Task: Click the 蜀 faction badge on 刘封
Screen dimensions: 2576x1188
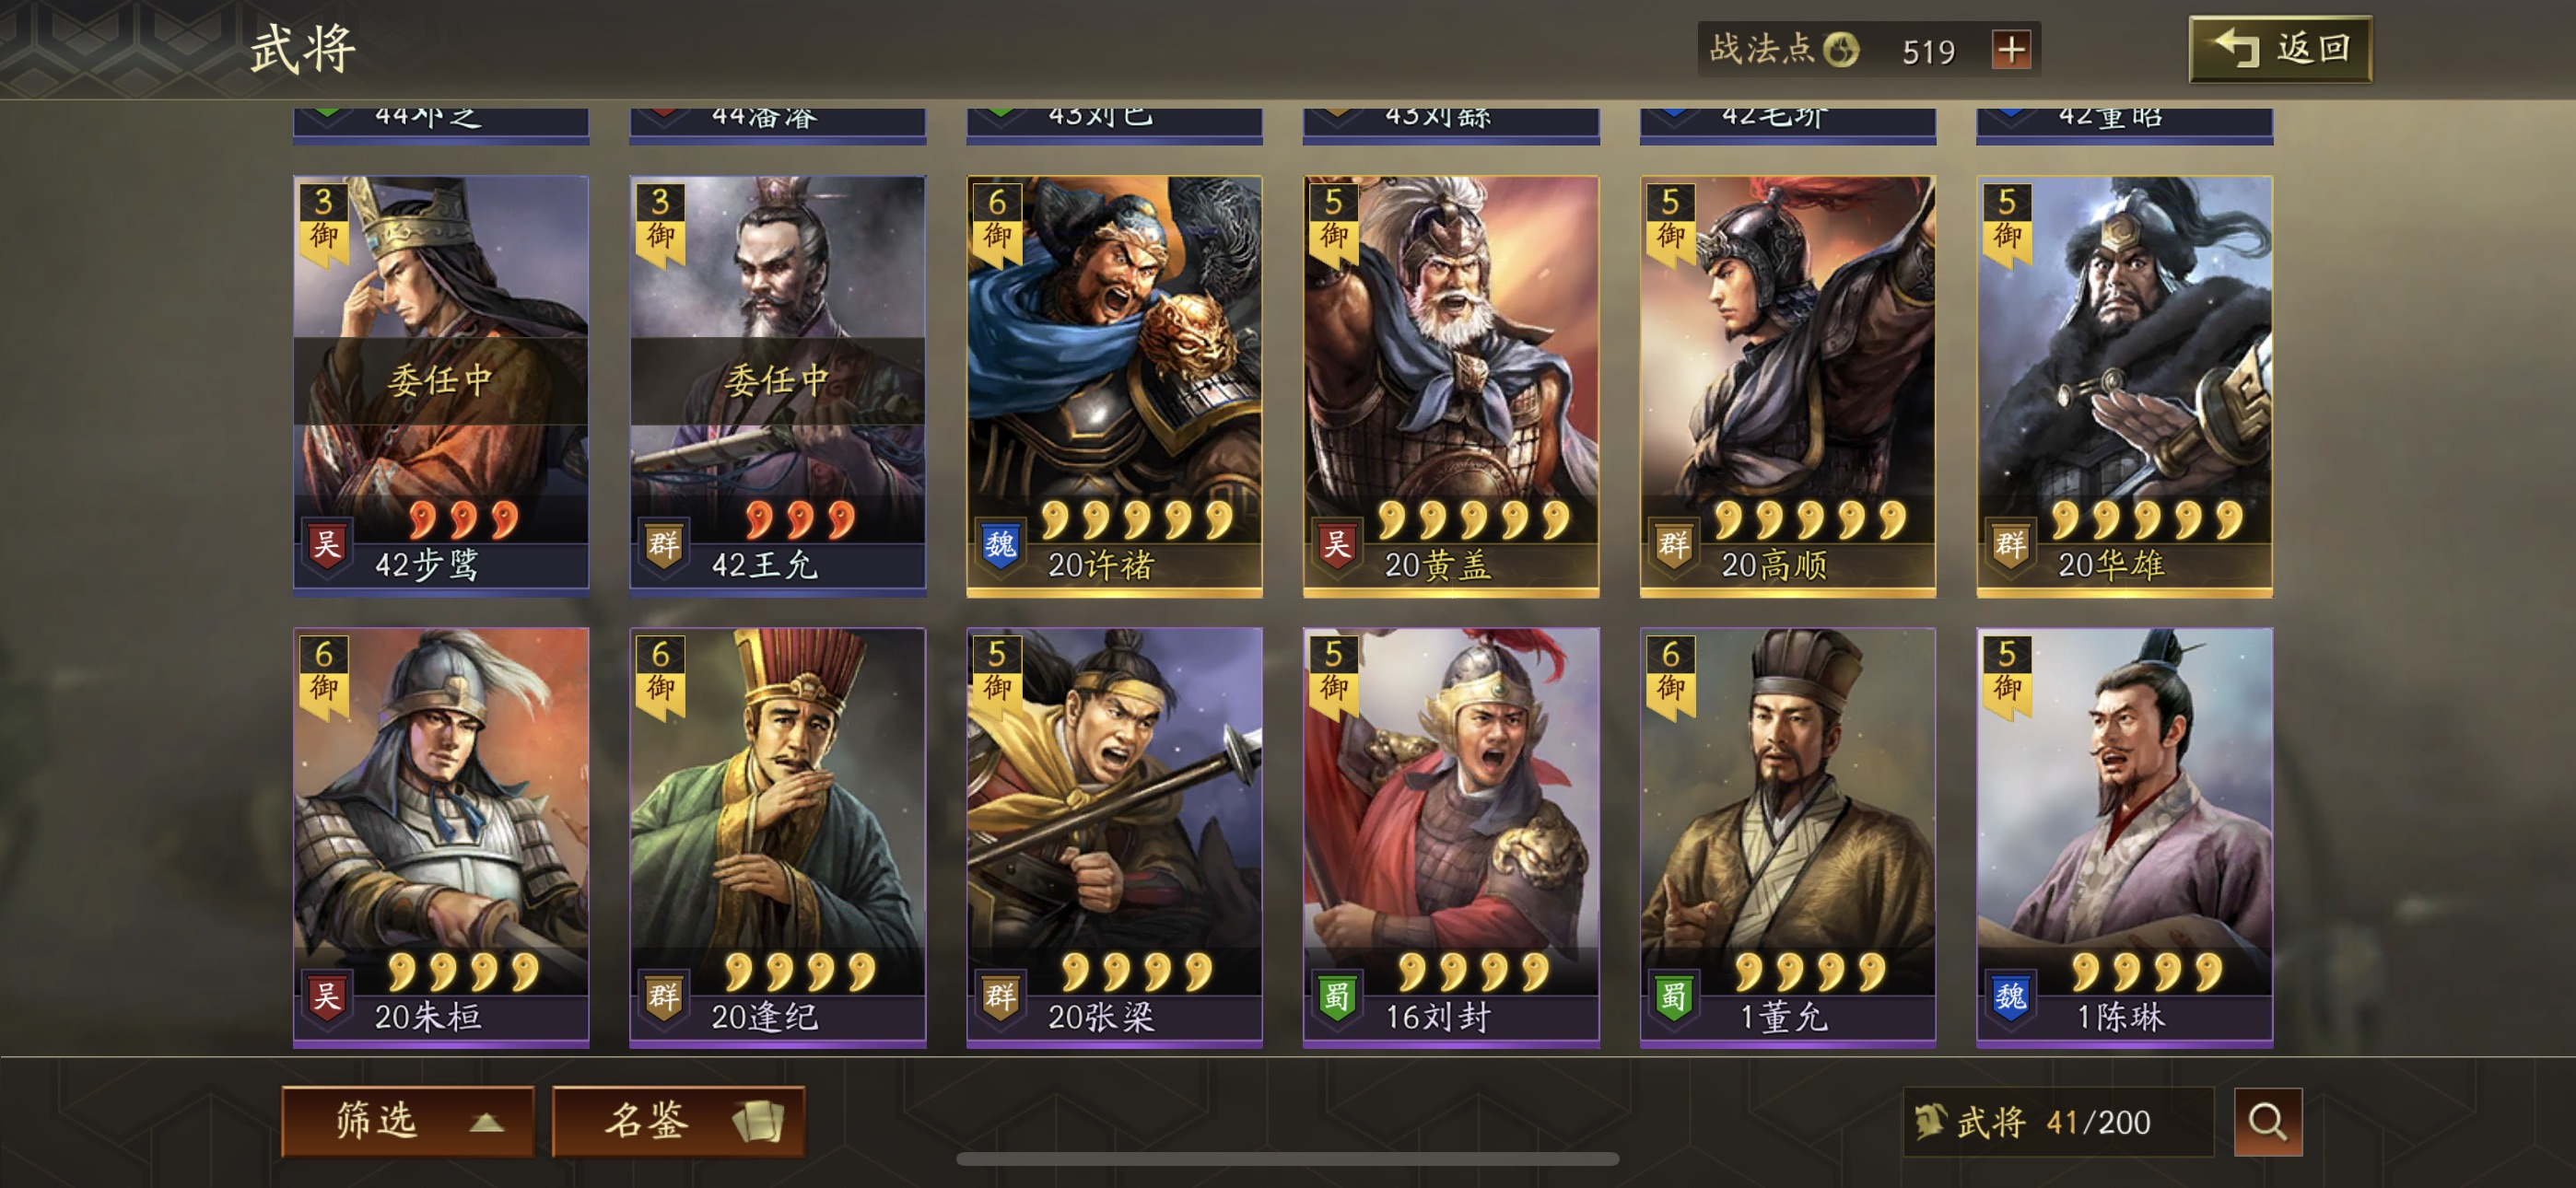Action: 1337,997
